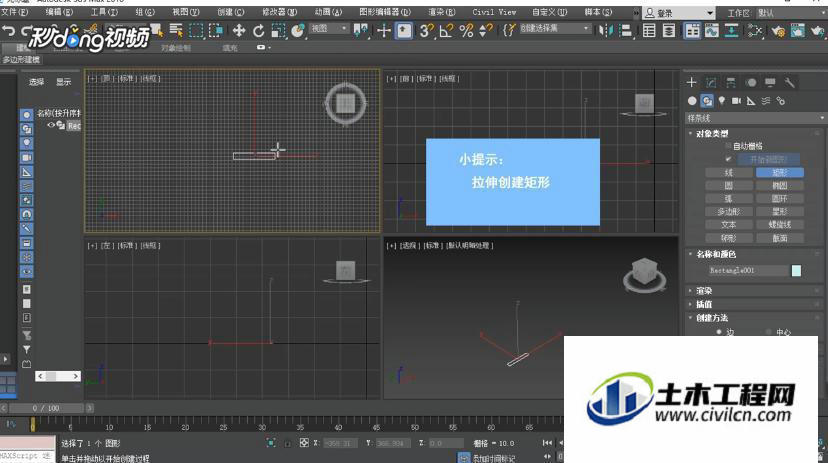Click 椭圆 shape button
Image resolution: width=828 pixels, height=463 pixels.
click(x=780, y=186)
